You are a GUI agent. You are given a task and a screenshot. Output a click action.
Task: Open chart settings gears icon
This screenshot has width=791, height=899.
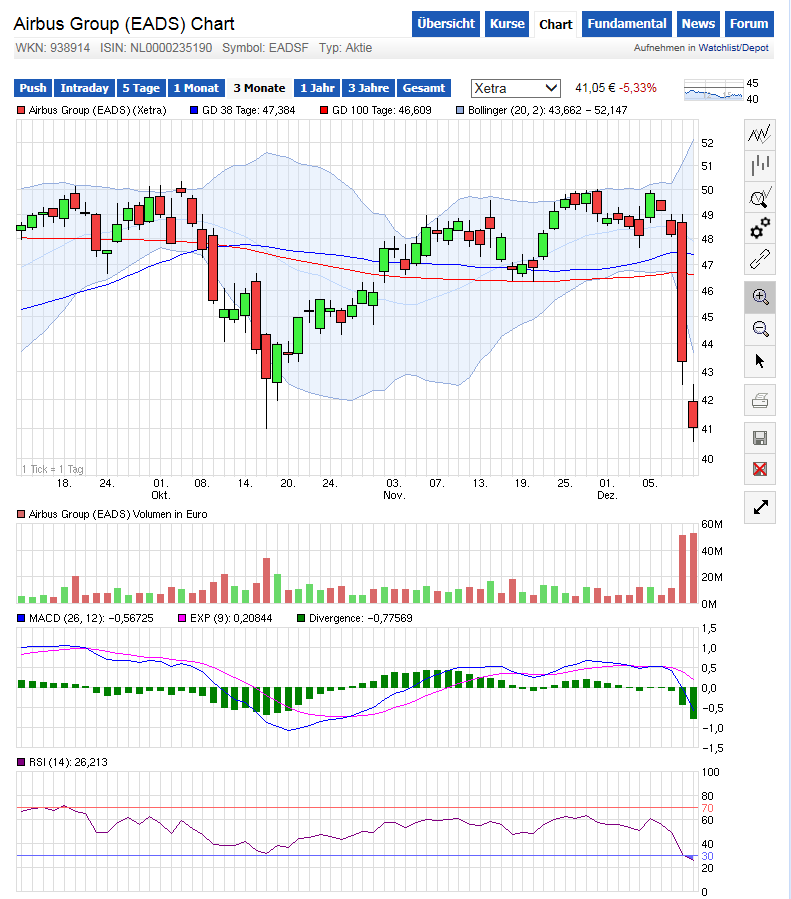tap(759, 228)
